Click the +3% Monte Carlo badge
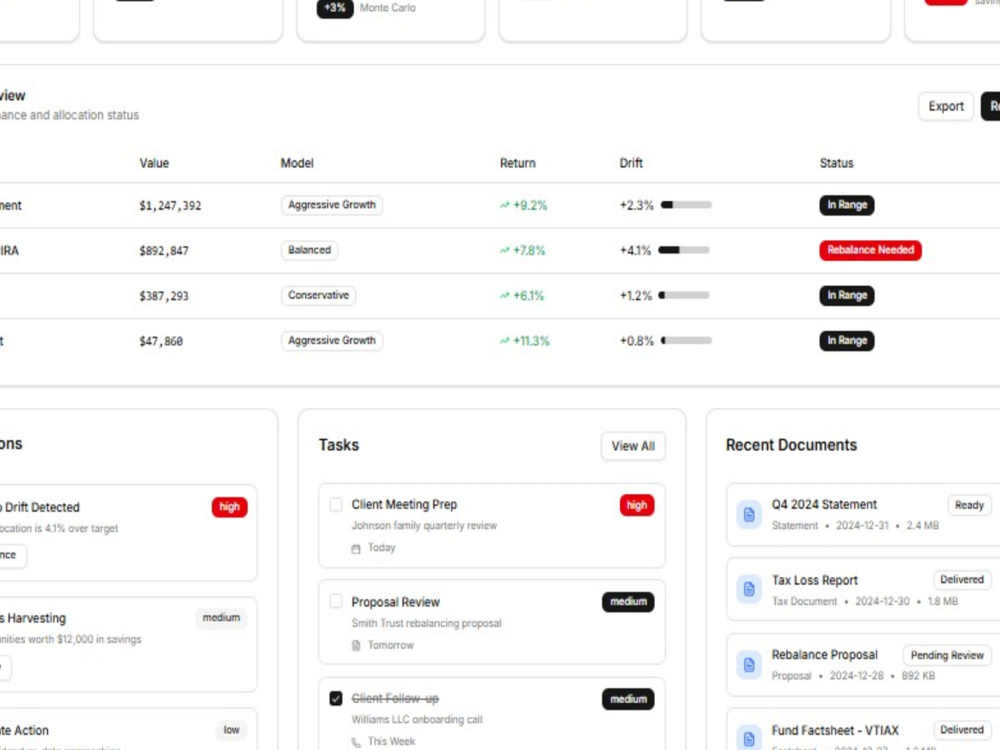Screen dimensions: 1000x750 (335, 8)
